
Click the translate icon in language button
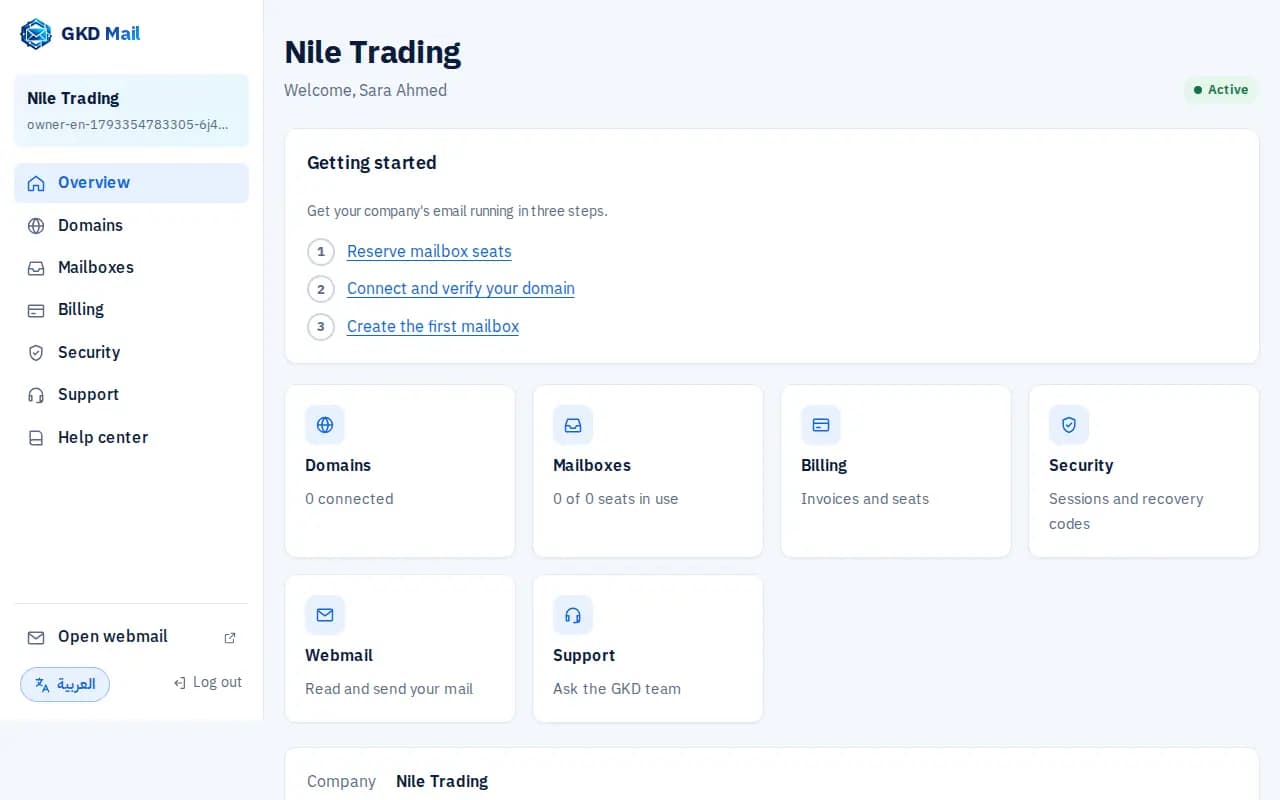(x=42, y=685)
